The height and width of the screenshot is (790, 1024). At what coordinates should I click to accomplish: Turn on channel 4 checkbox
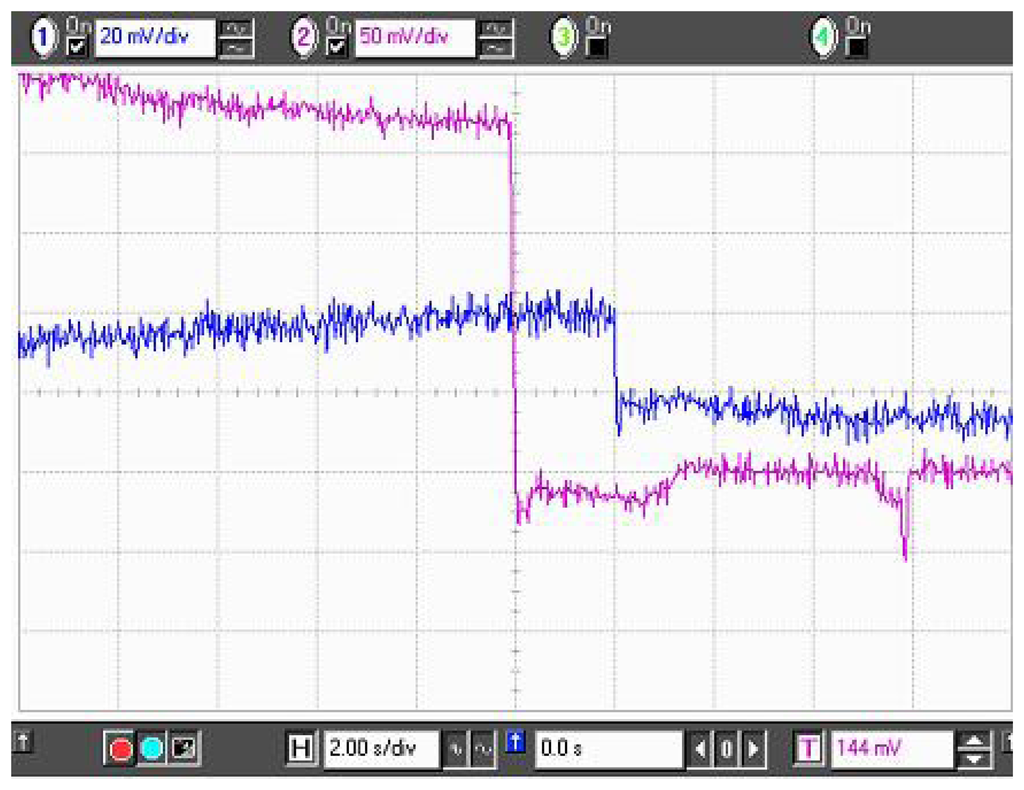coord(856,47)
